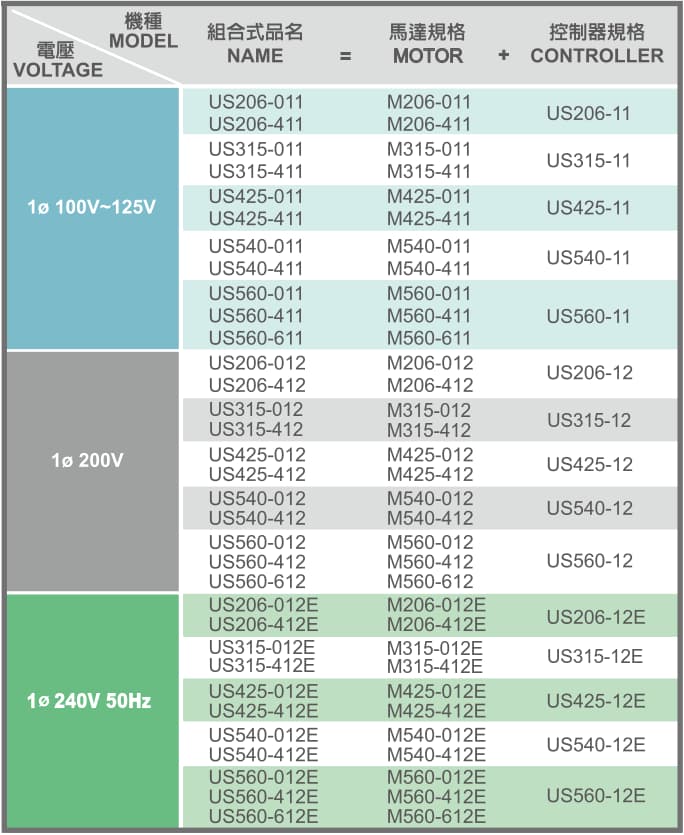
Task: Click the equals sign in the header
Action: [345, 56]
